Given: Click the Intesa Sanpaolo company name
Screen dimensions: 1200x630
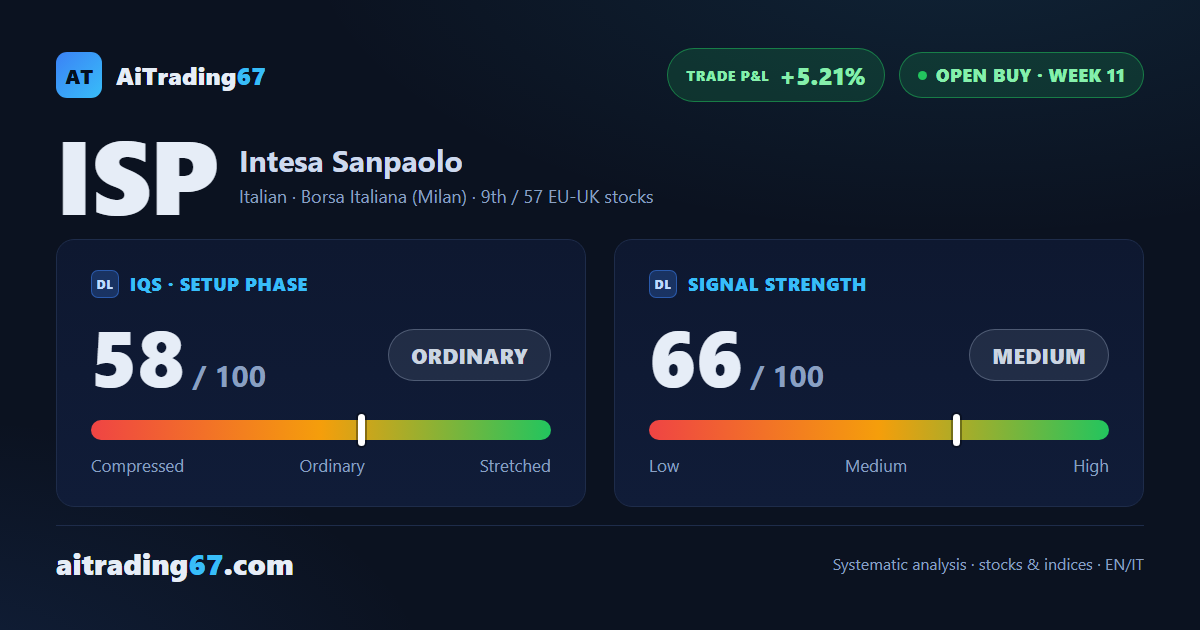Looking at the screenshot, I should point(351,162).
